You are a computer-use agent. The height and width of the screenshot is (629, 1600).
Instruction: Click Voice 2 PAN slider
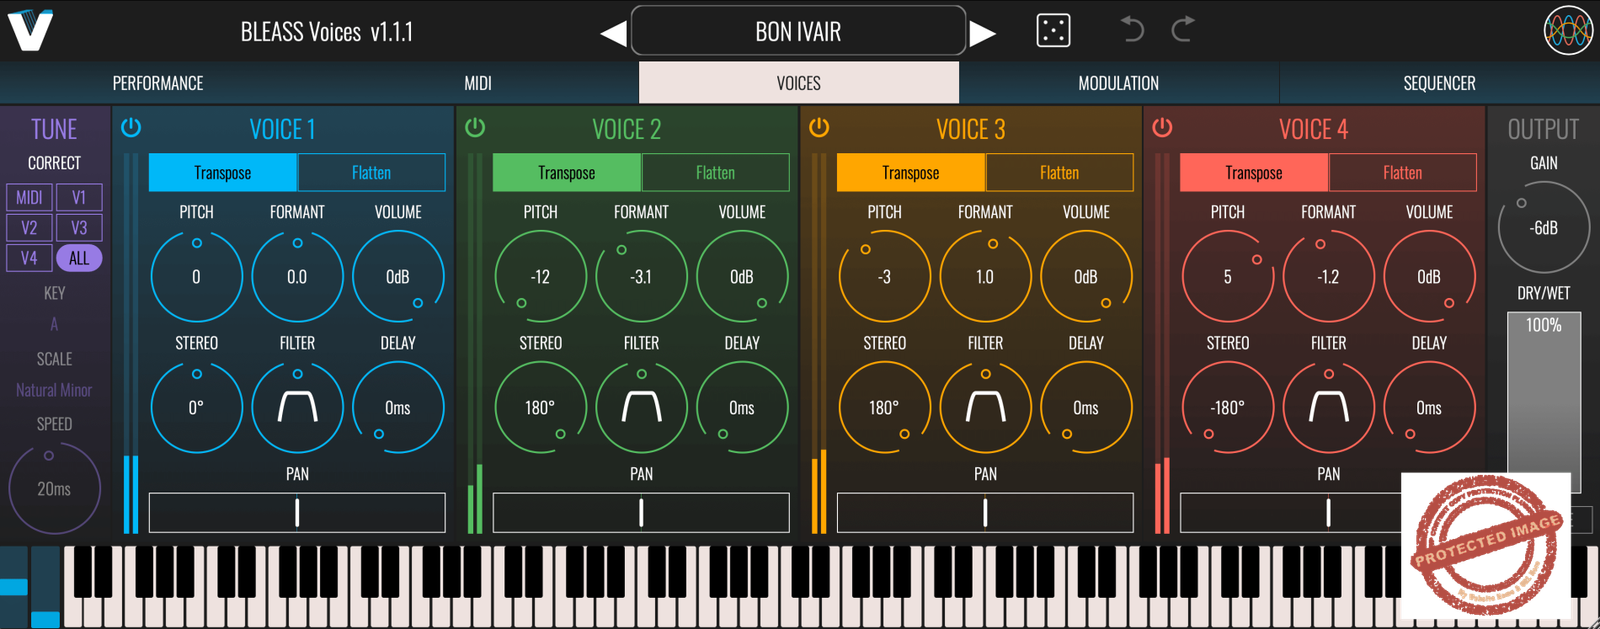pos(641,513)
